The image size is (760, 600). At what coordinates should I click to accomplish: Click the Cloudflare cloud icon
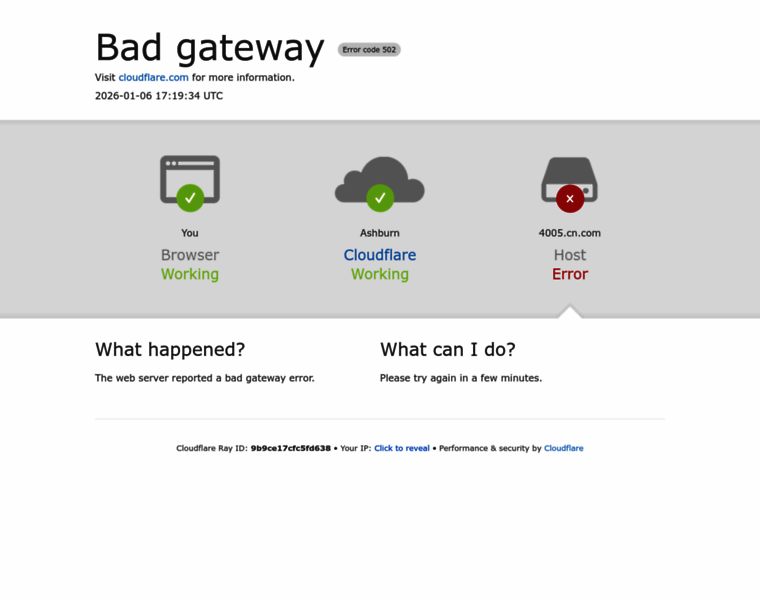(380, 179)
